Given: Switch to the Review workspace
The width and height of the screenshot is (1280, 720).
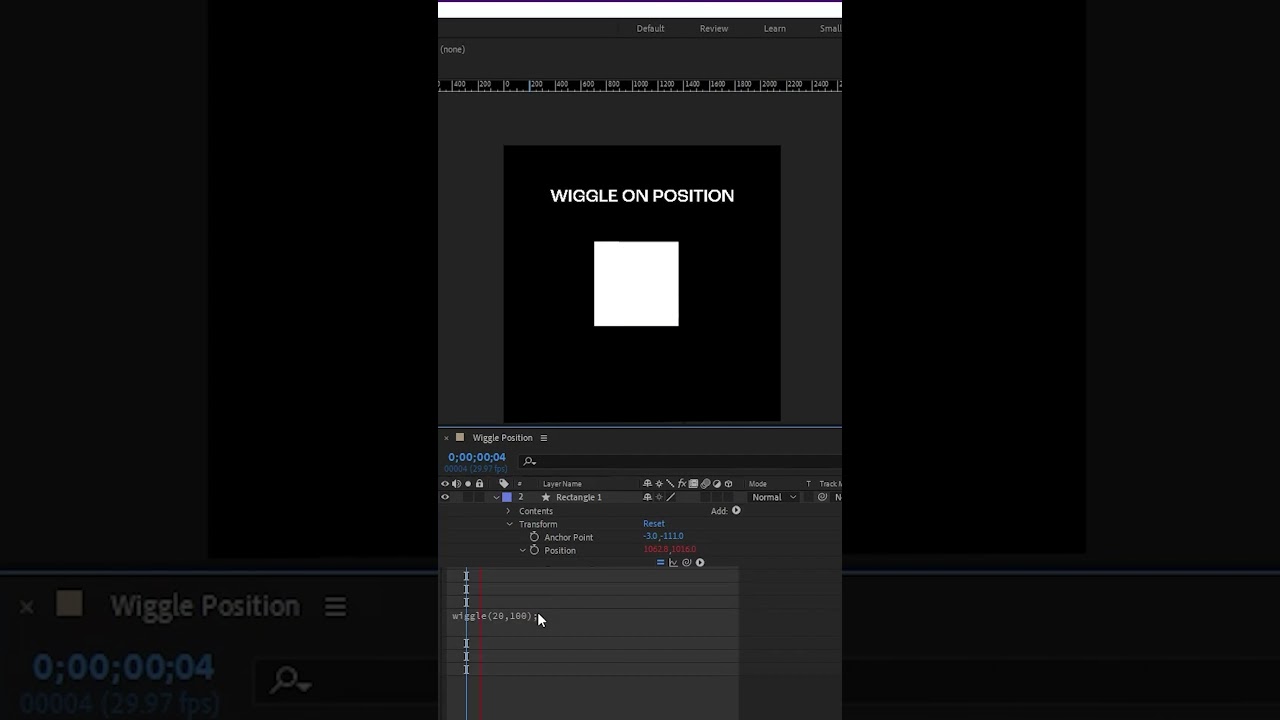Looking at the screenshot, I should pos(714,28).
